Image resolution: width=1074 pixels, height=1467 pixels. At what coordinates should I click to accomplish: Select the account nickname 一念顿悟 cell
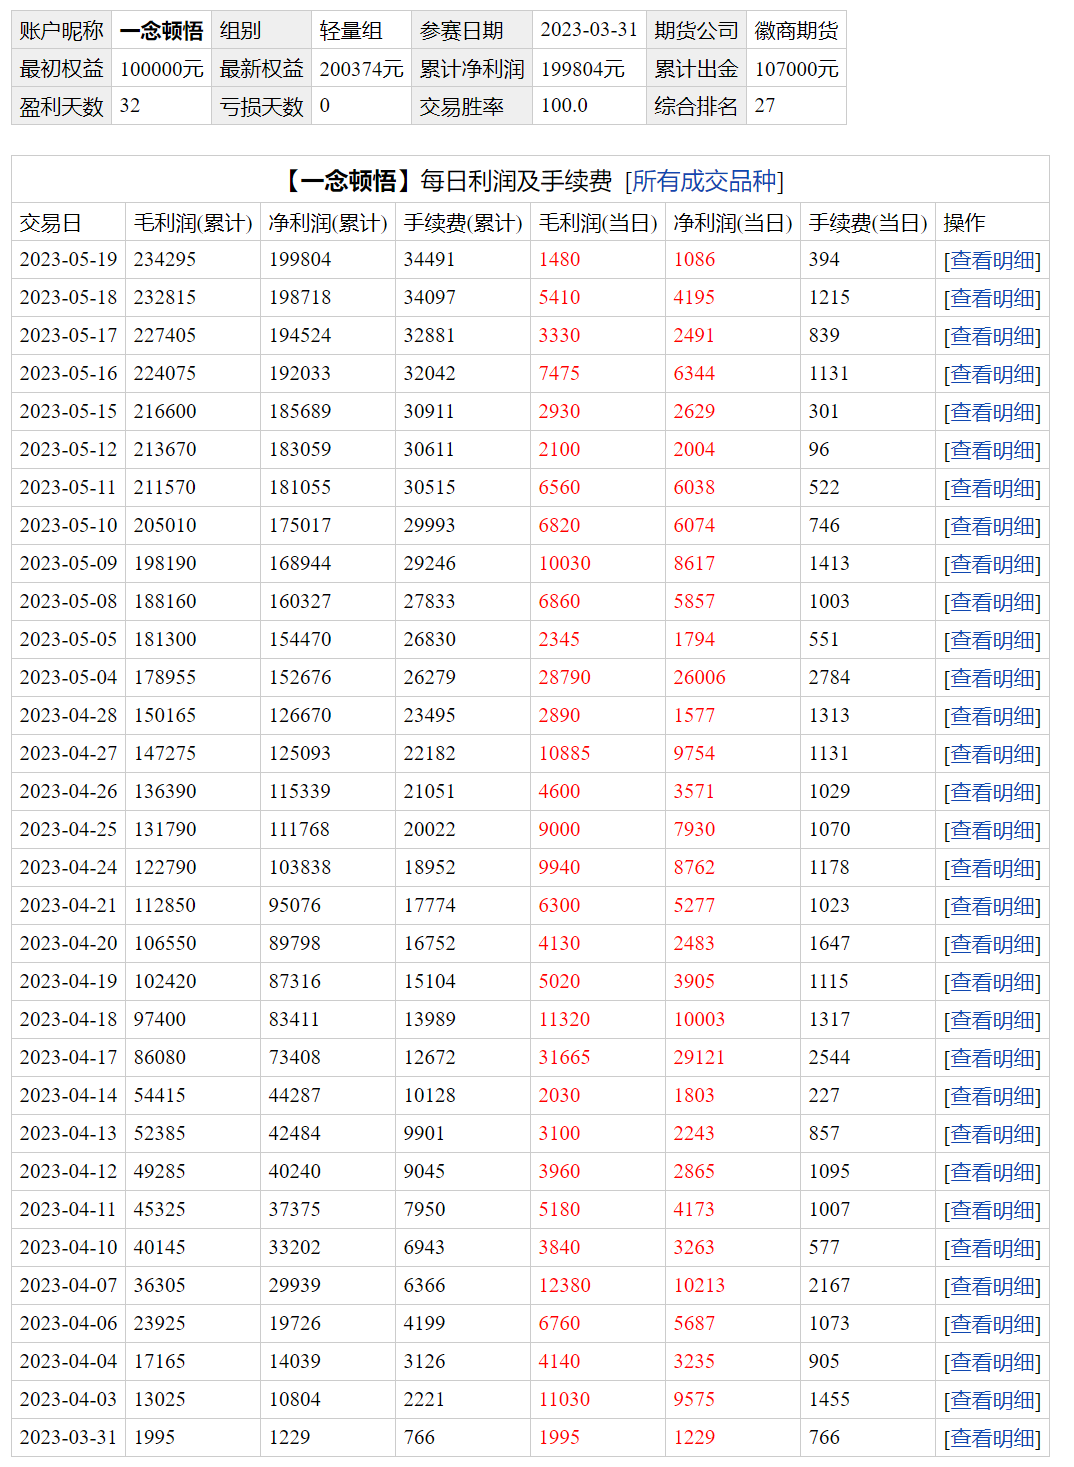pyautogui.click(x=161, y=31)
